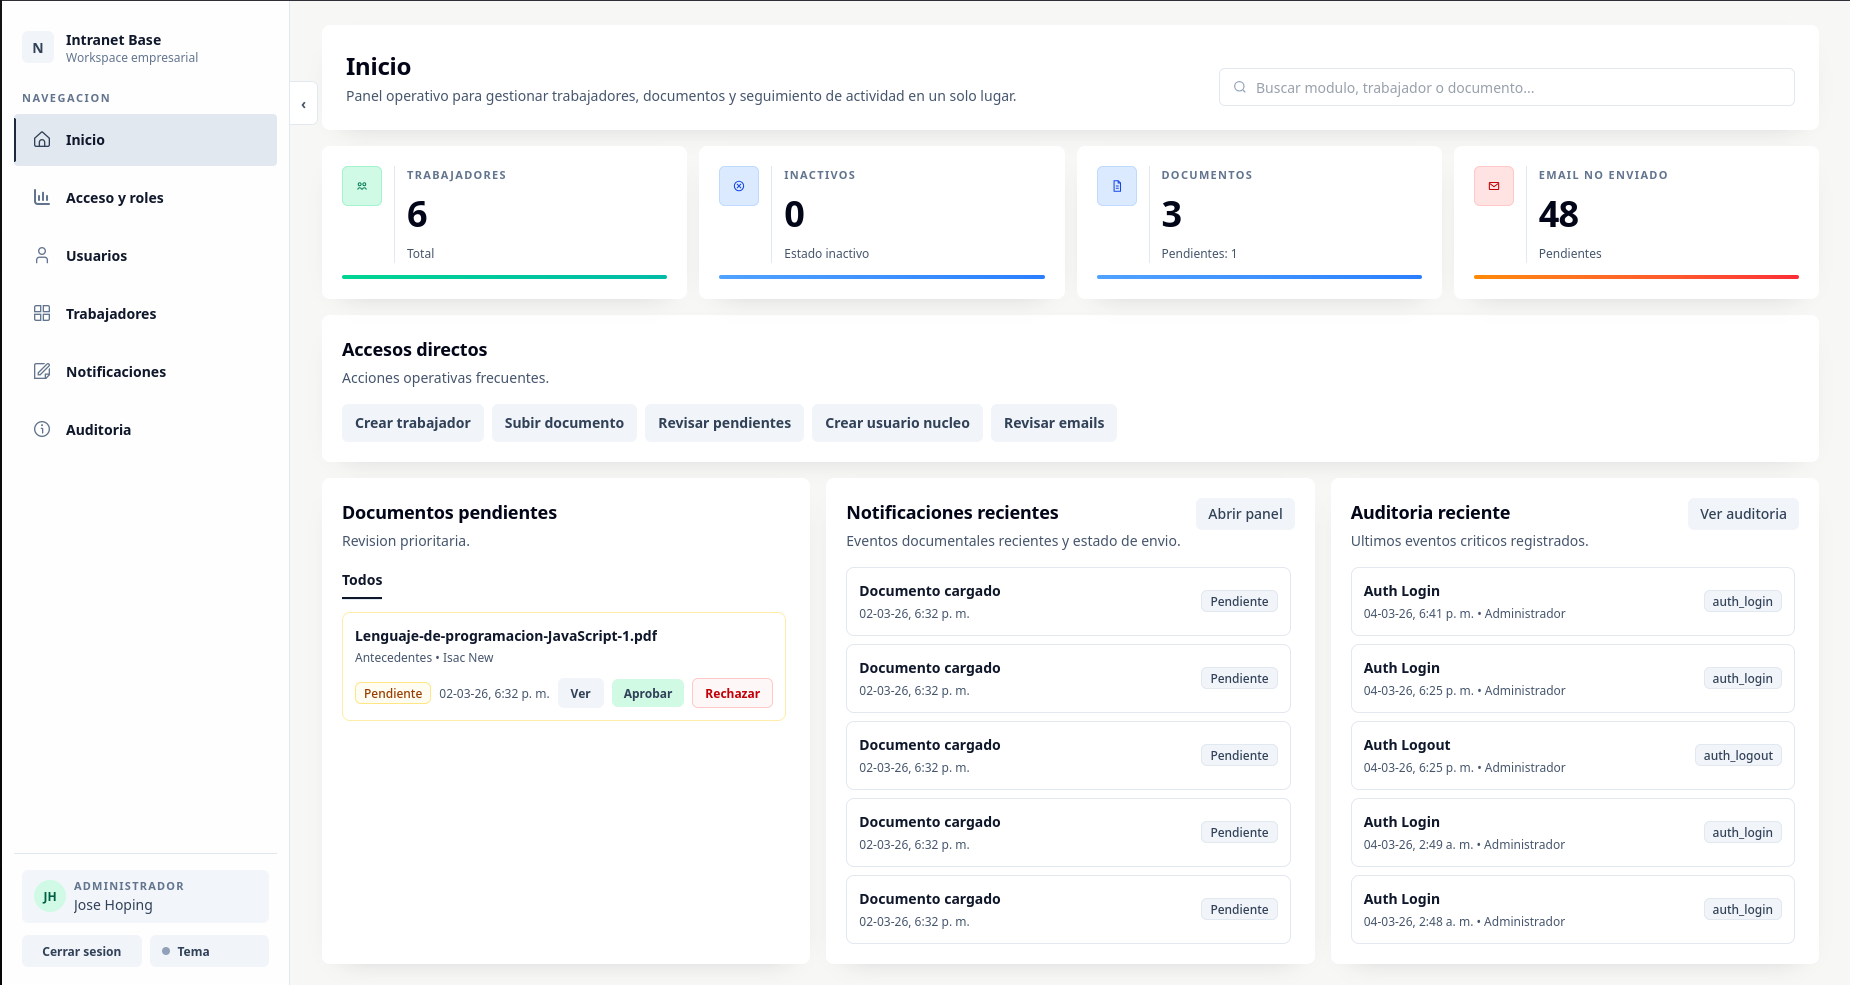Click the document's orange Pendiente badge
Screen dimensions: 1850x985
point(393,693)
